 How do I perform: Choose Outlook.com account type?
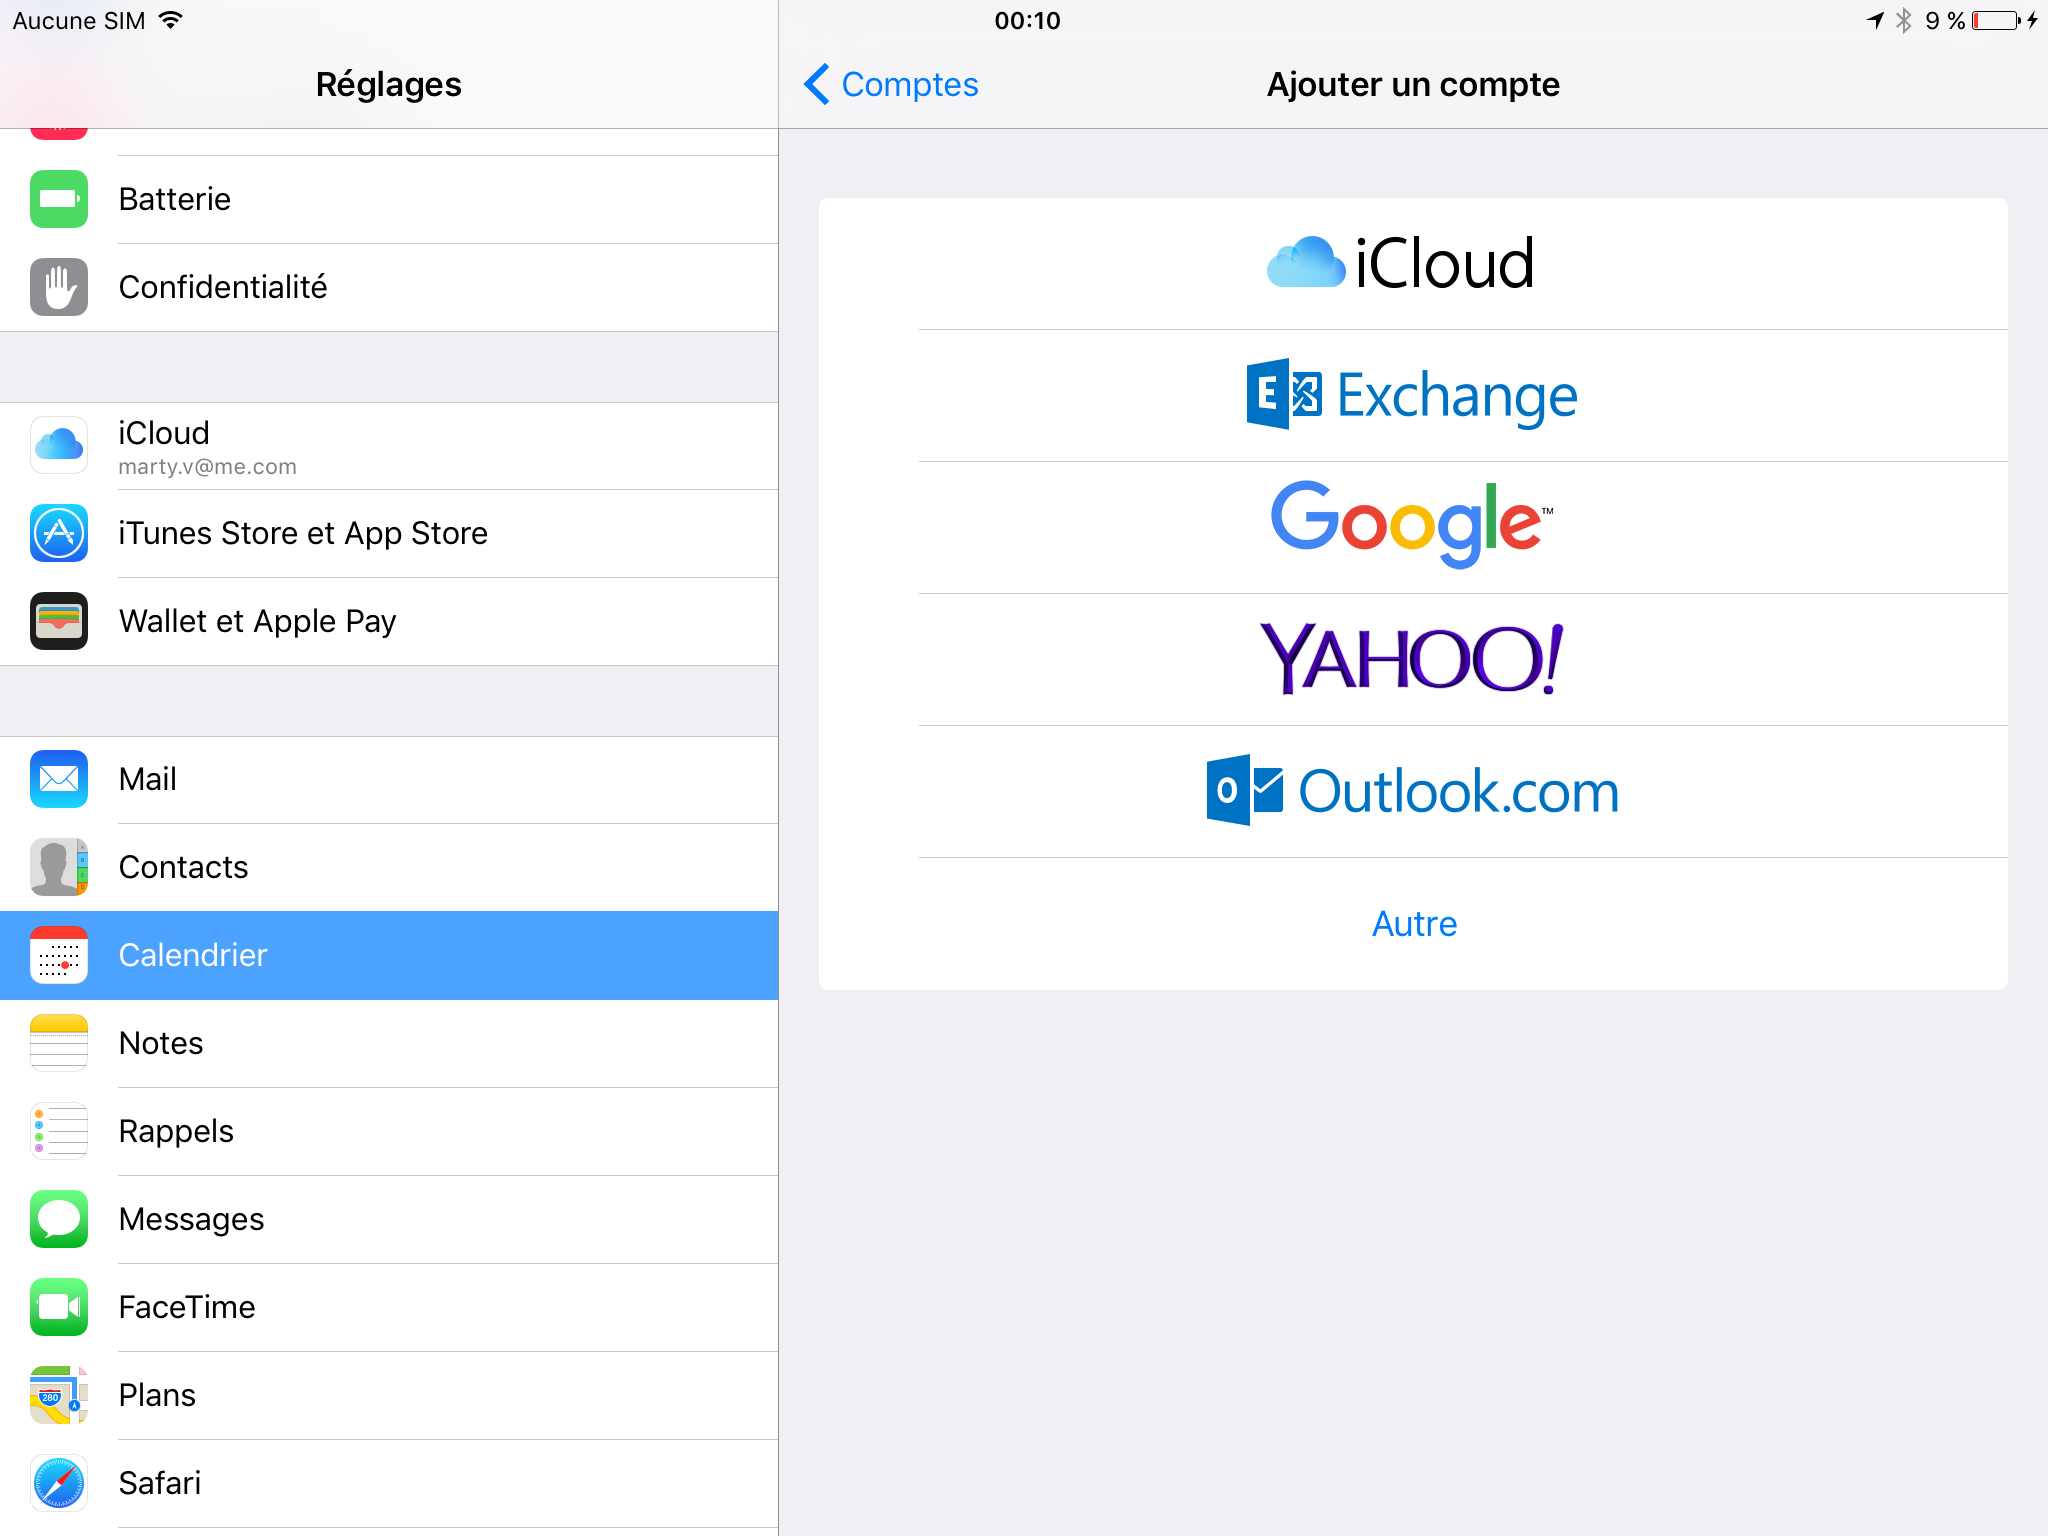(1413, 792)
